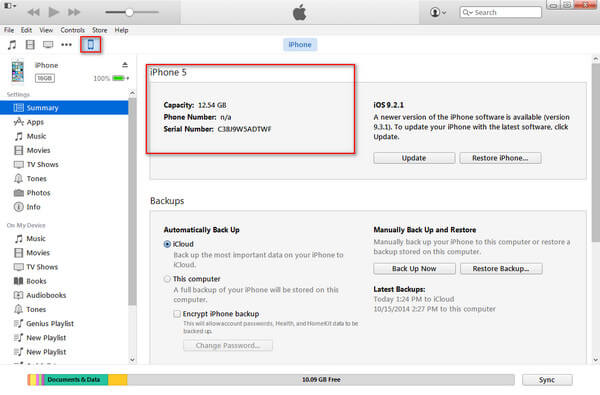Screen dimensions: 600x395
Task: Open the Movies library icon in toolbar
Action: pyautogui.click(x=30, y=45)
